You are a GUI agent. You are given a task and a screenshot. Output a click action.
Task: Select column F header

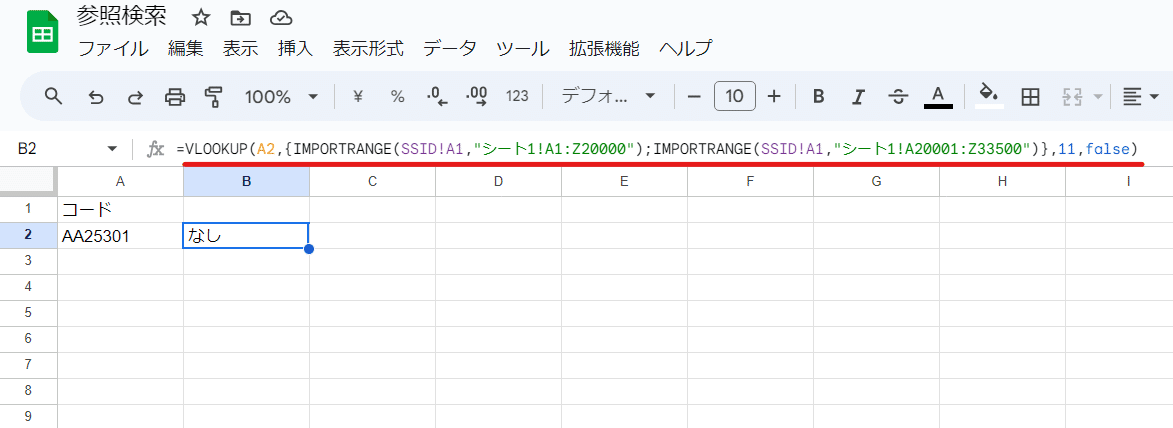[750, 181]
